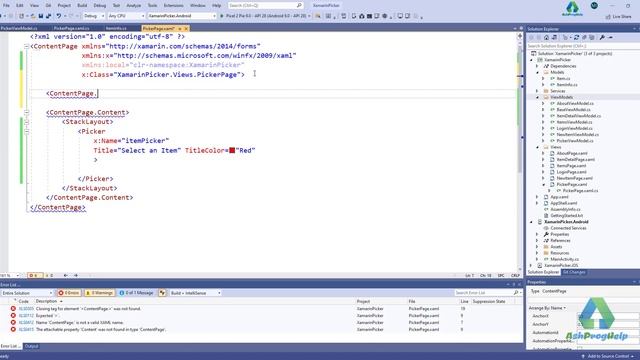Click the search magnifier icon in the title bar
Screen dimensions: 640x360
click(x=299, y=5)
